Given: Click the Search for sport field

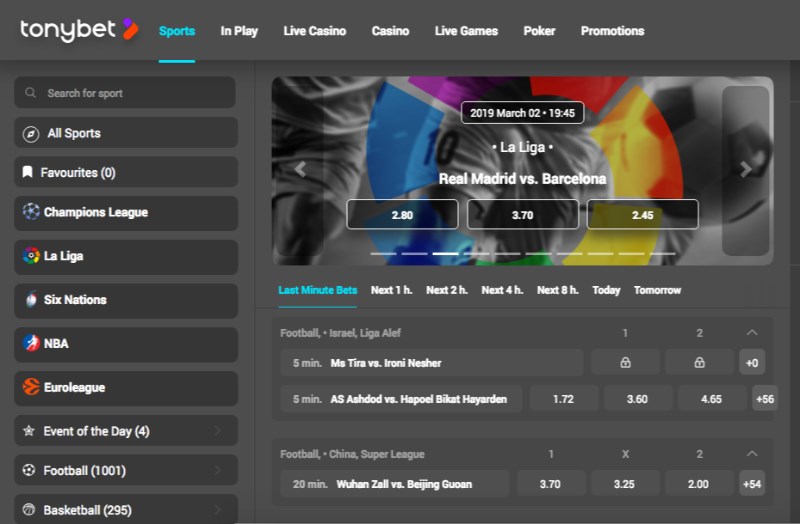Looking at the screenshot, I should tap(125, 92).
